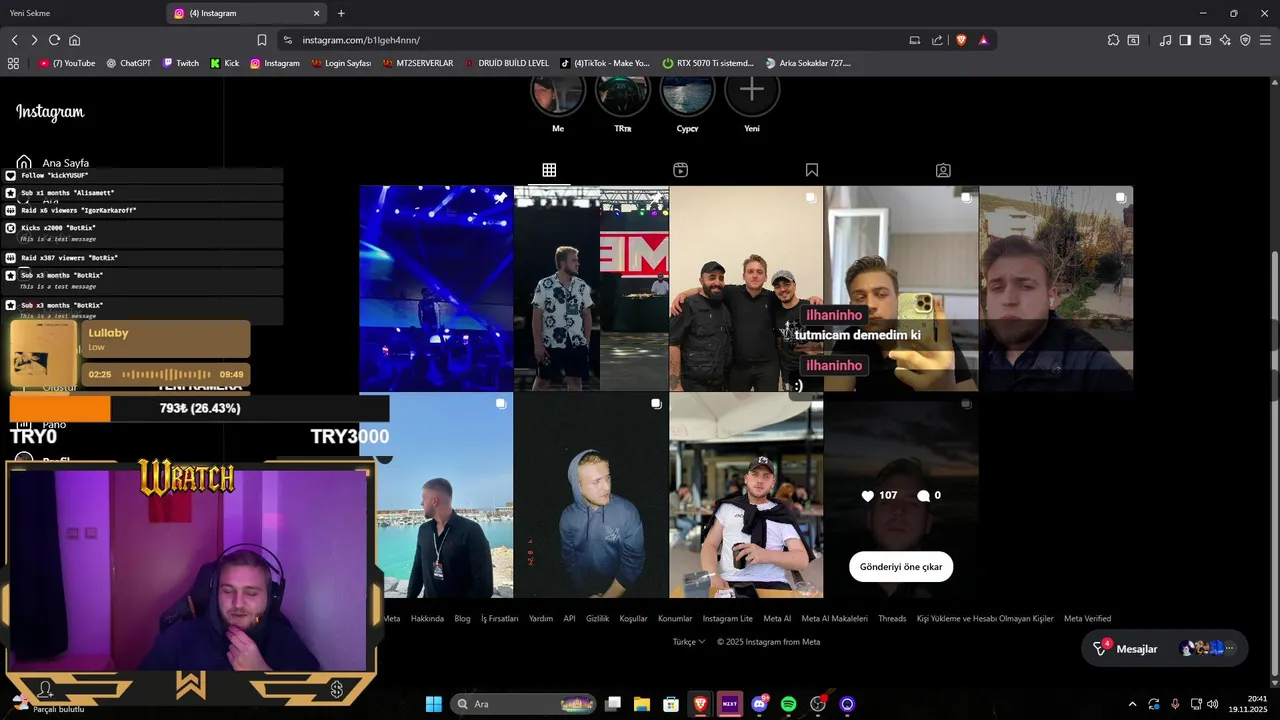Image resolution: width=1280 pixels, height=720 pixels.
Task: Open the volume control in the system tray
Action: (x=1213, y=704)
